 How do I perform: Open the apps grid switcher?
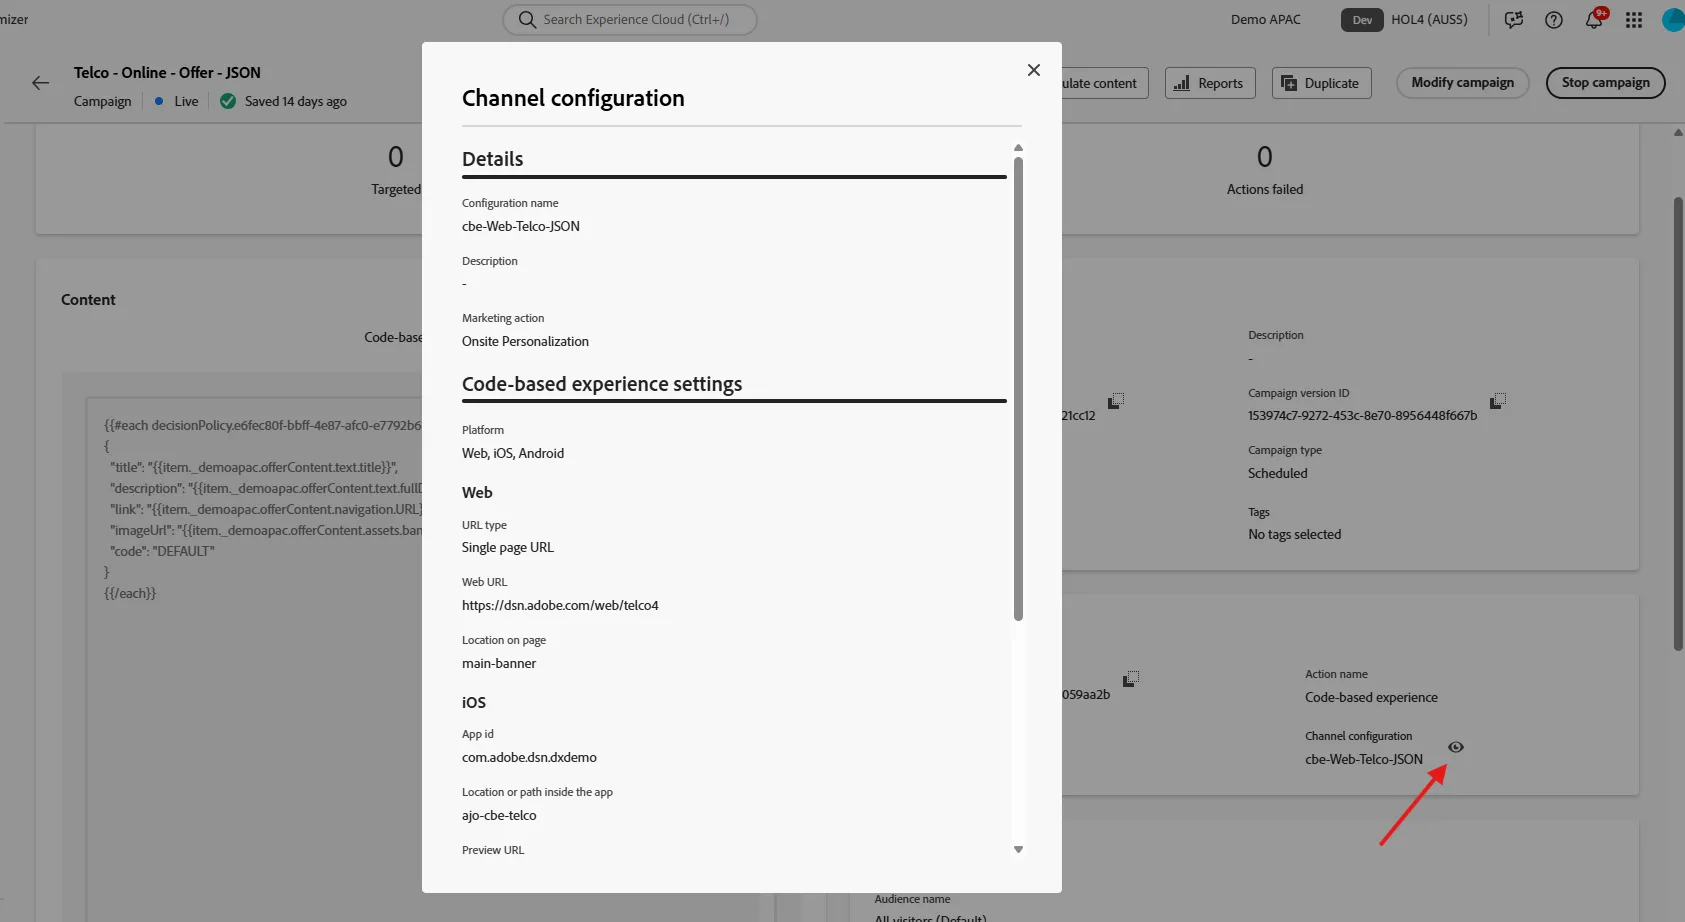(x=1634, y=19)
